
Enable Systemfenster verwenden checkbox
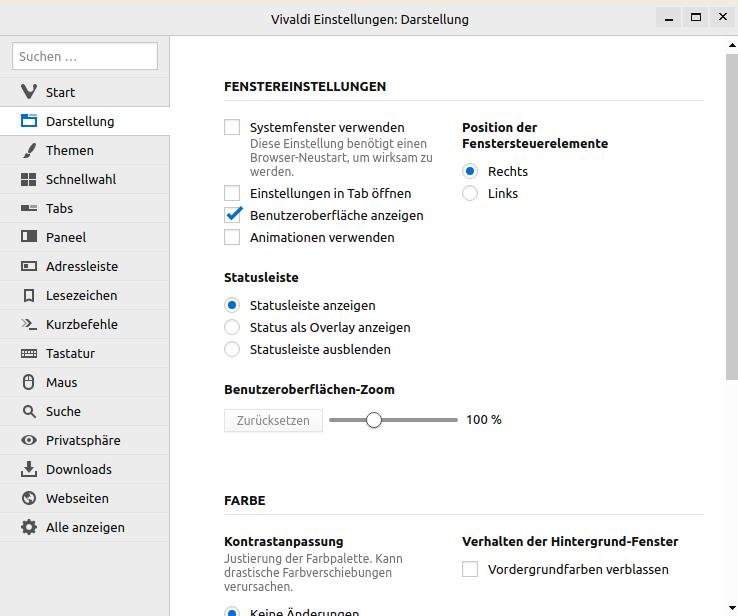pyautogui.click(x=232, y=127)
